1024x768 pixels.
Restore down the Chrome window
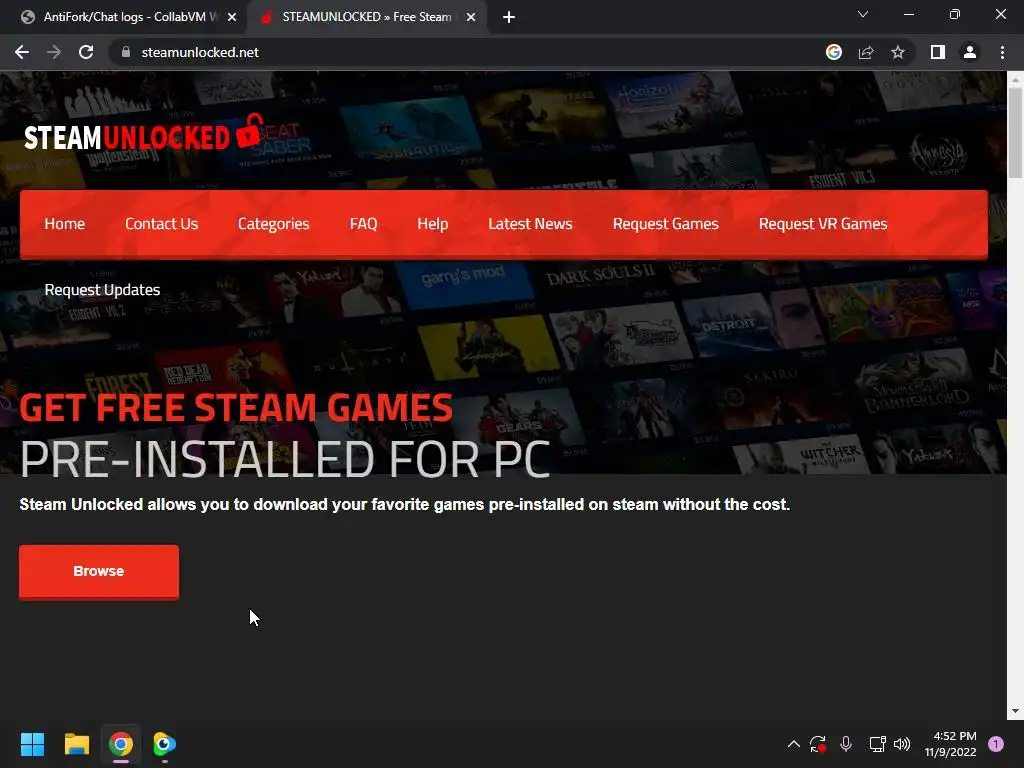[x=955, y=14]
